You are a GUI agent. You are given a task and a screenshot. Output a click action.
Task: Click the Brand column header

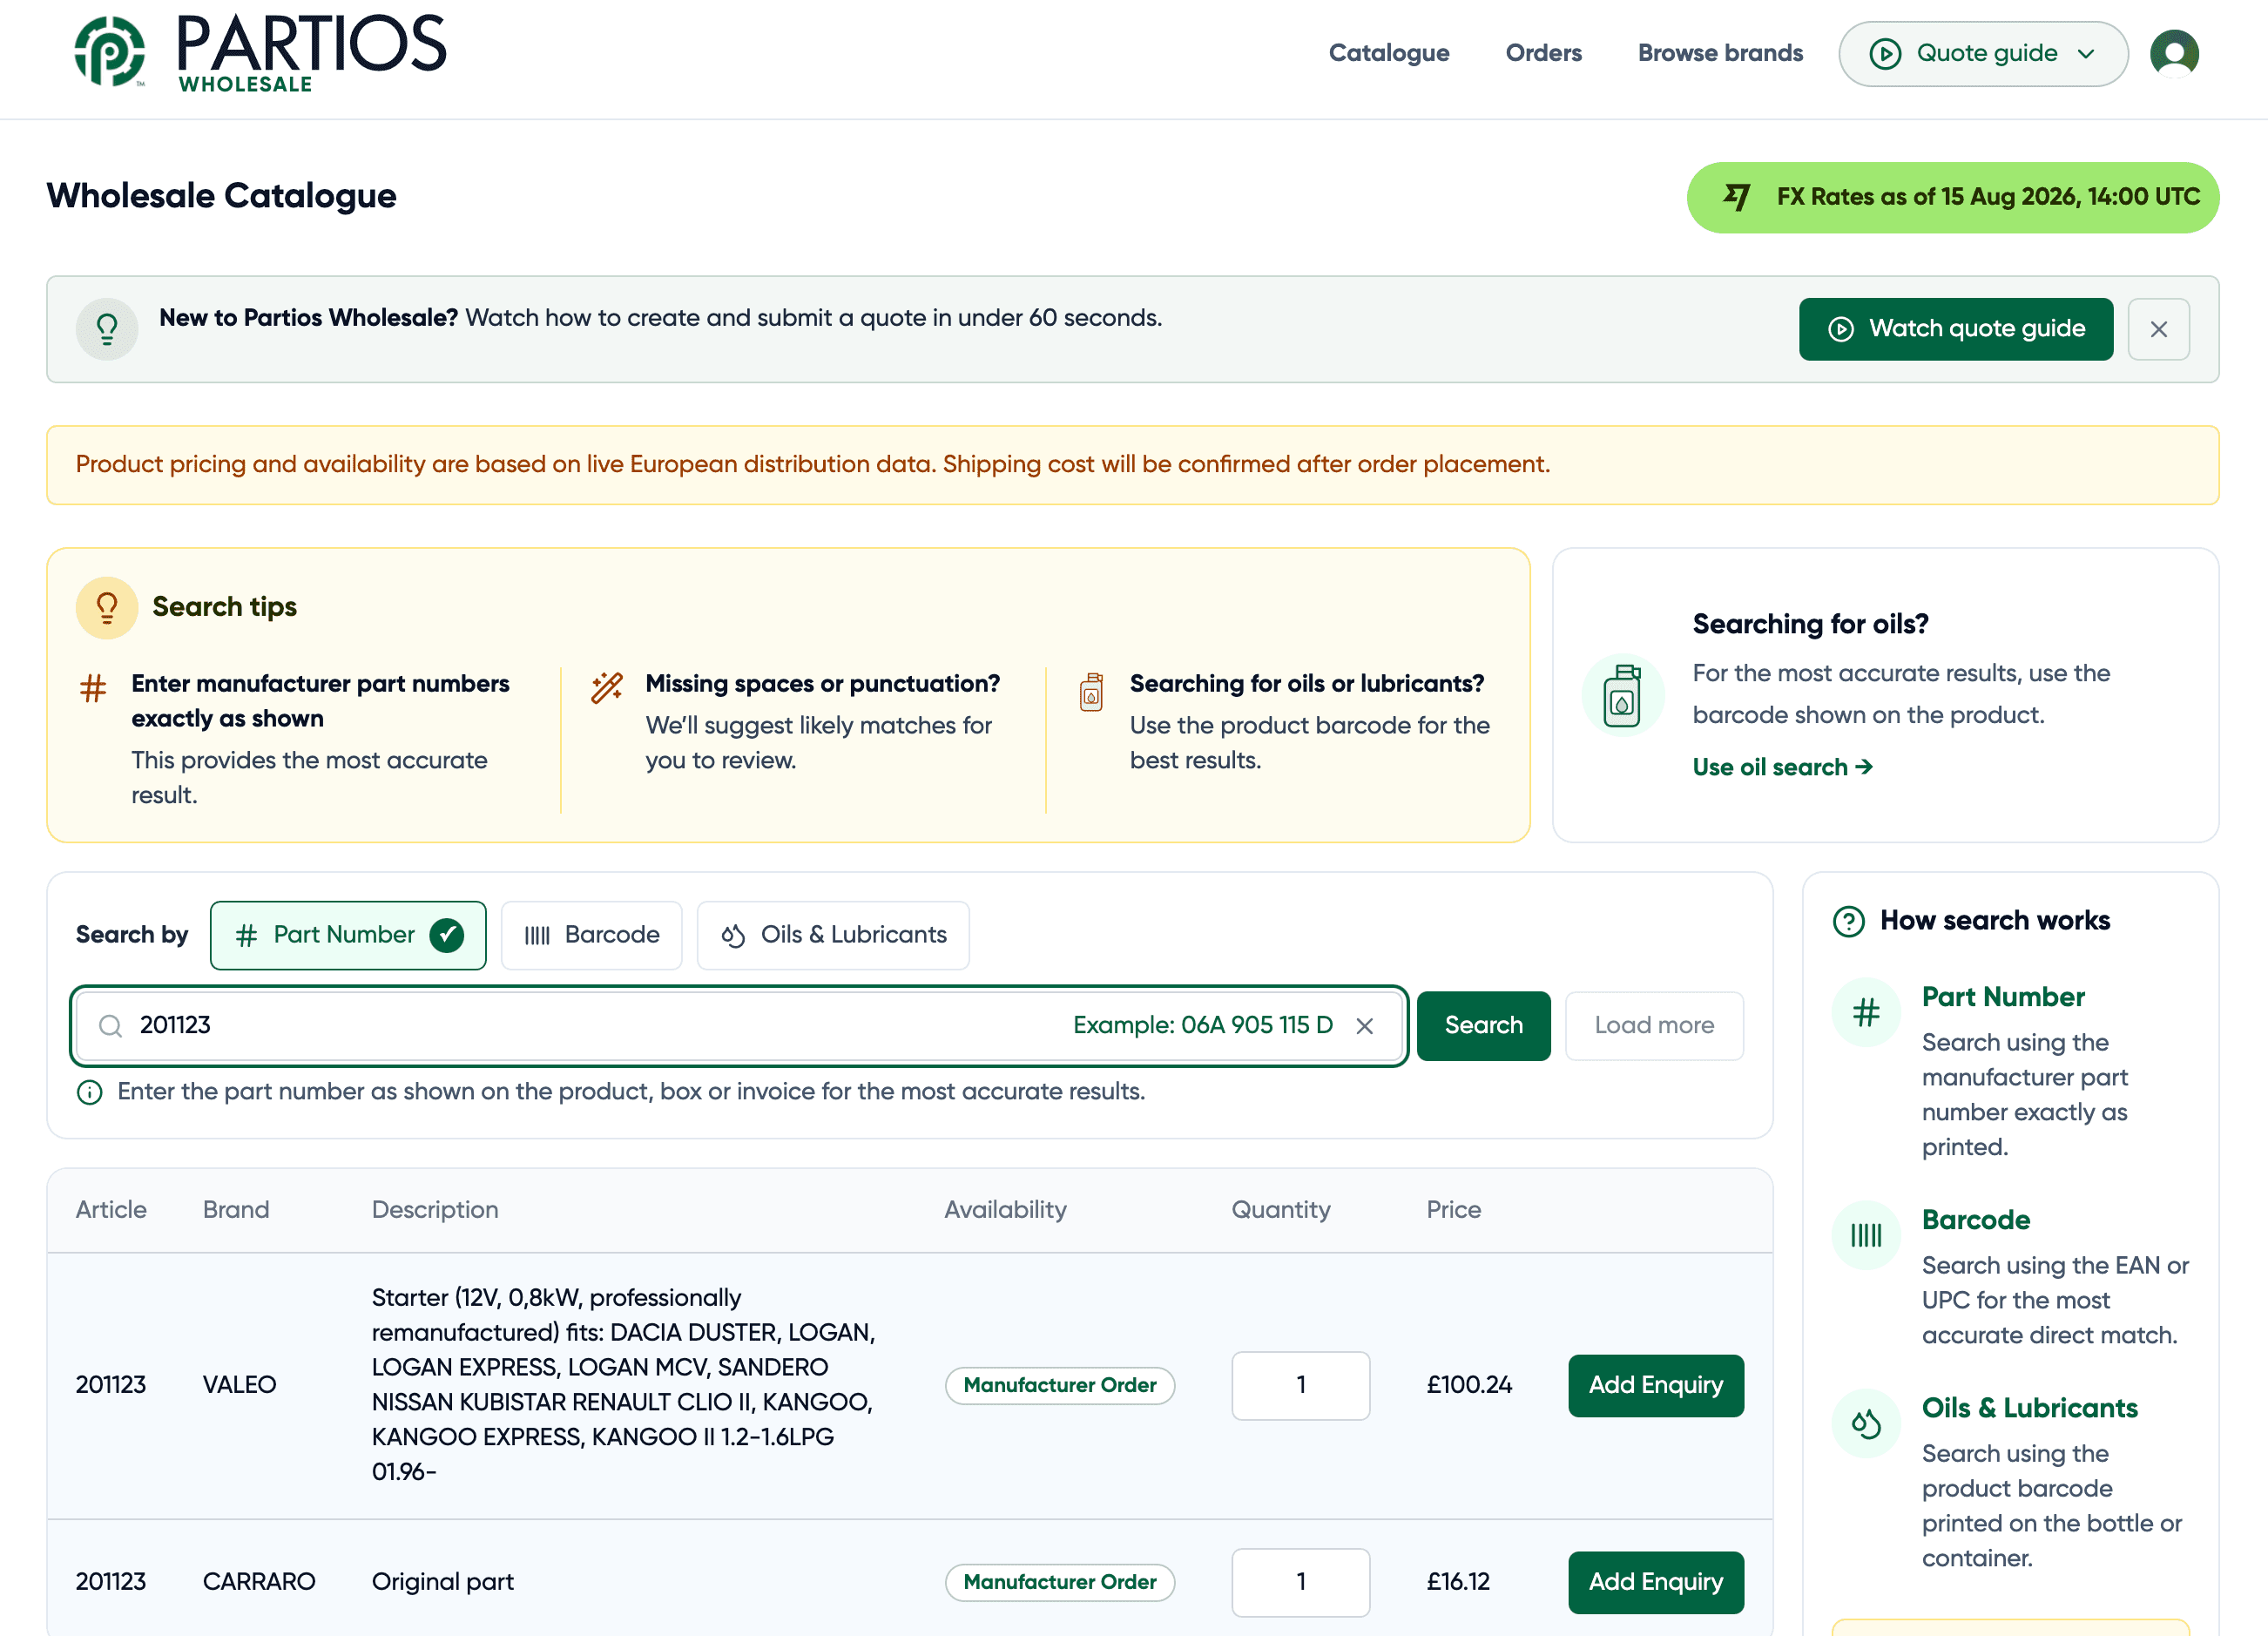coord(236,1210)
